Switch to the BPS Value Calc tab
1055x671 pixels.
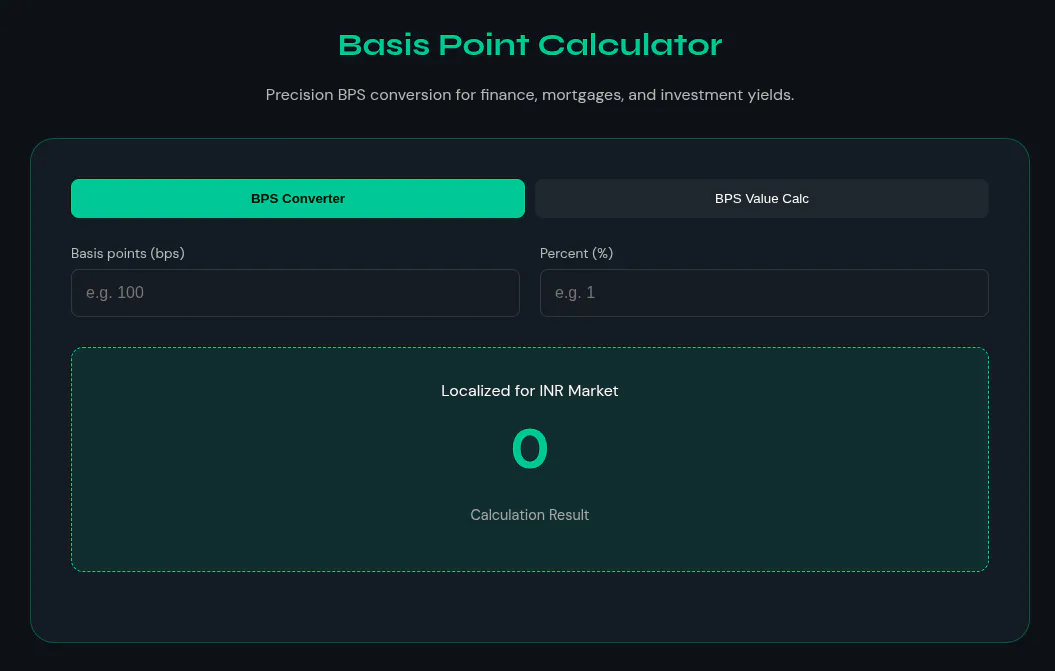[x=762, y=199]
